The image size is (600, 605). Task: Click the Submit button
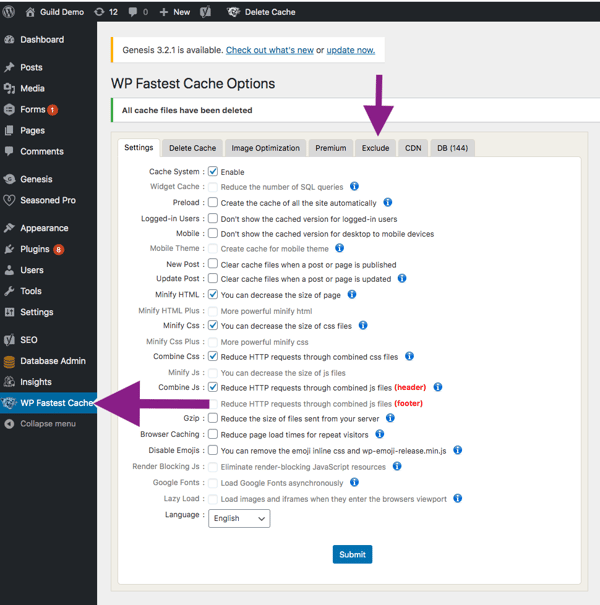pyautogui.click(x=352, y=554)
